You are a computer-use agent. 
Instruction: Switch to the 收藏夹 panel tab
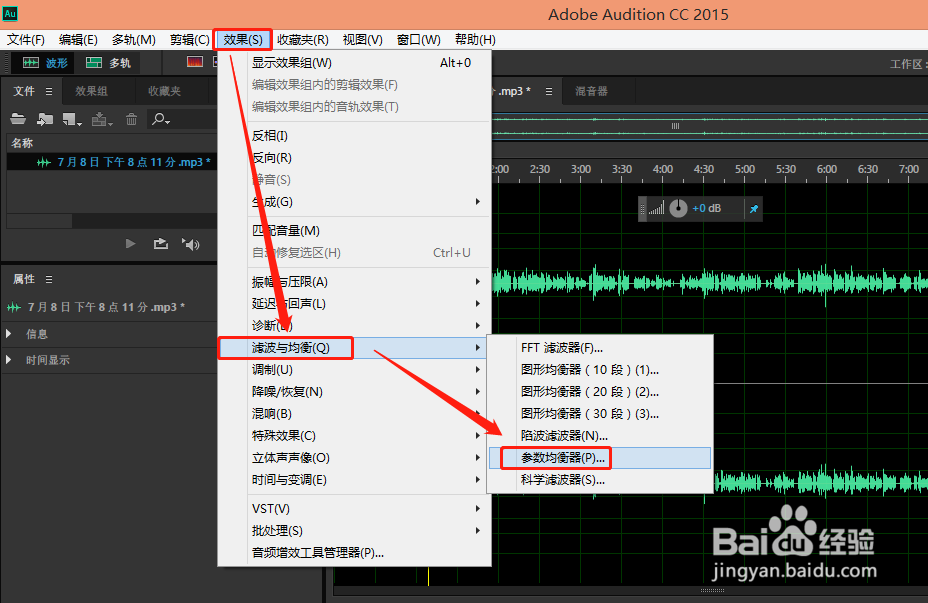pyautogui.click(x=164, y=91)
